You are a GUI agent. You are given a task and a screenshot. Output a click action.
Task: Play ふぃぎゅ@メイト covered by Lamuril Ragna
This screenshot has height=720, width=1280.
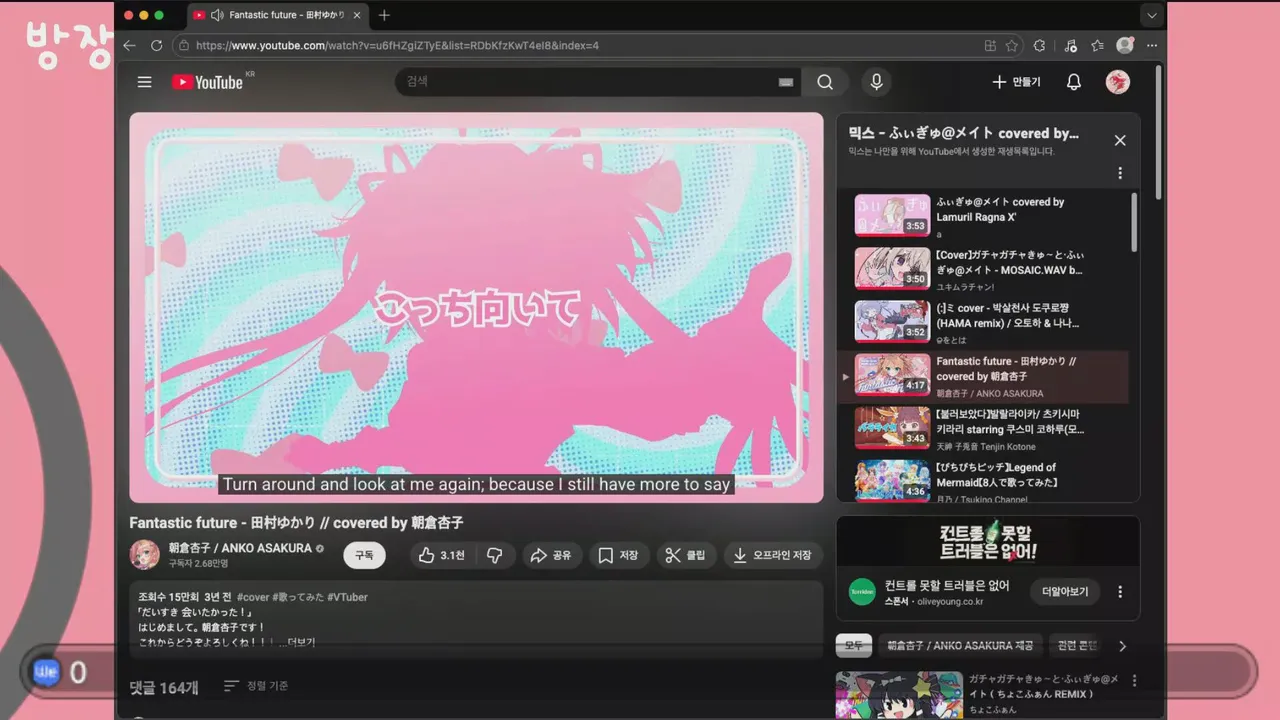tap(984, 215)
